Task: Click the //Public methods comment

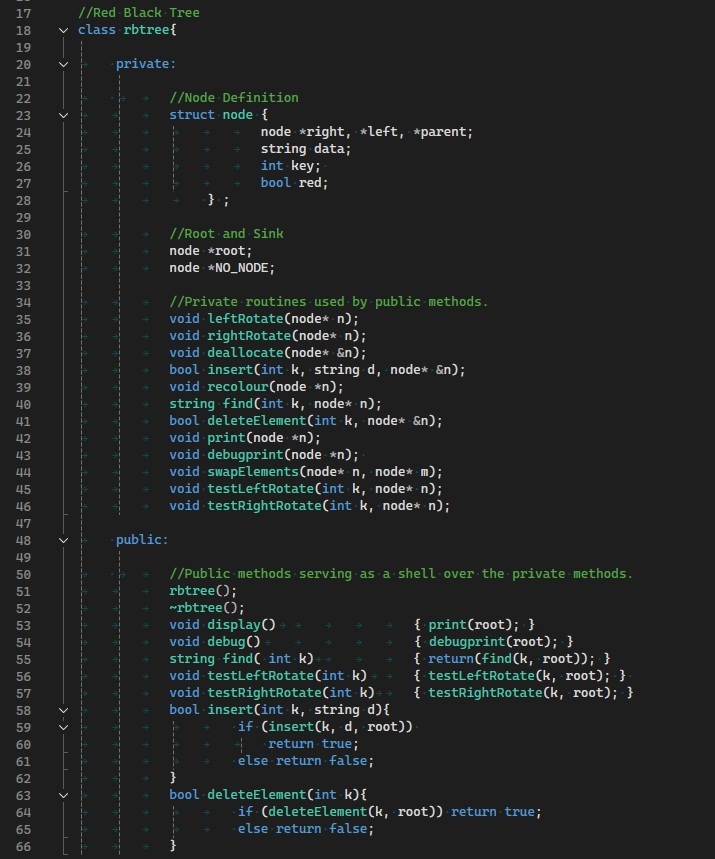Action: [x=401, y=574]
